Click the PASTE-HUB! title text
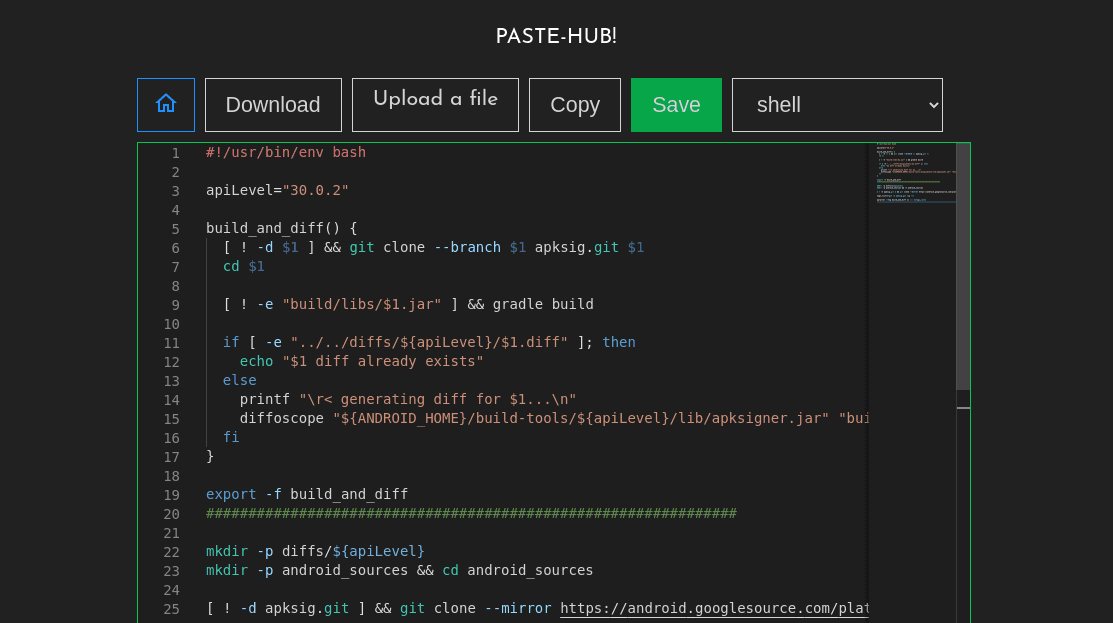 click(x=556, y=36)
